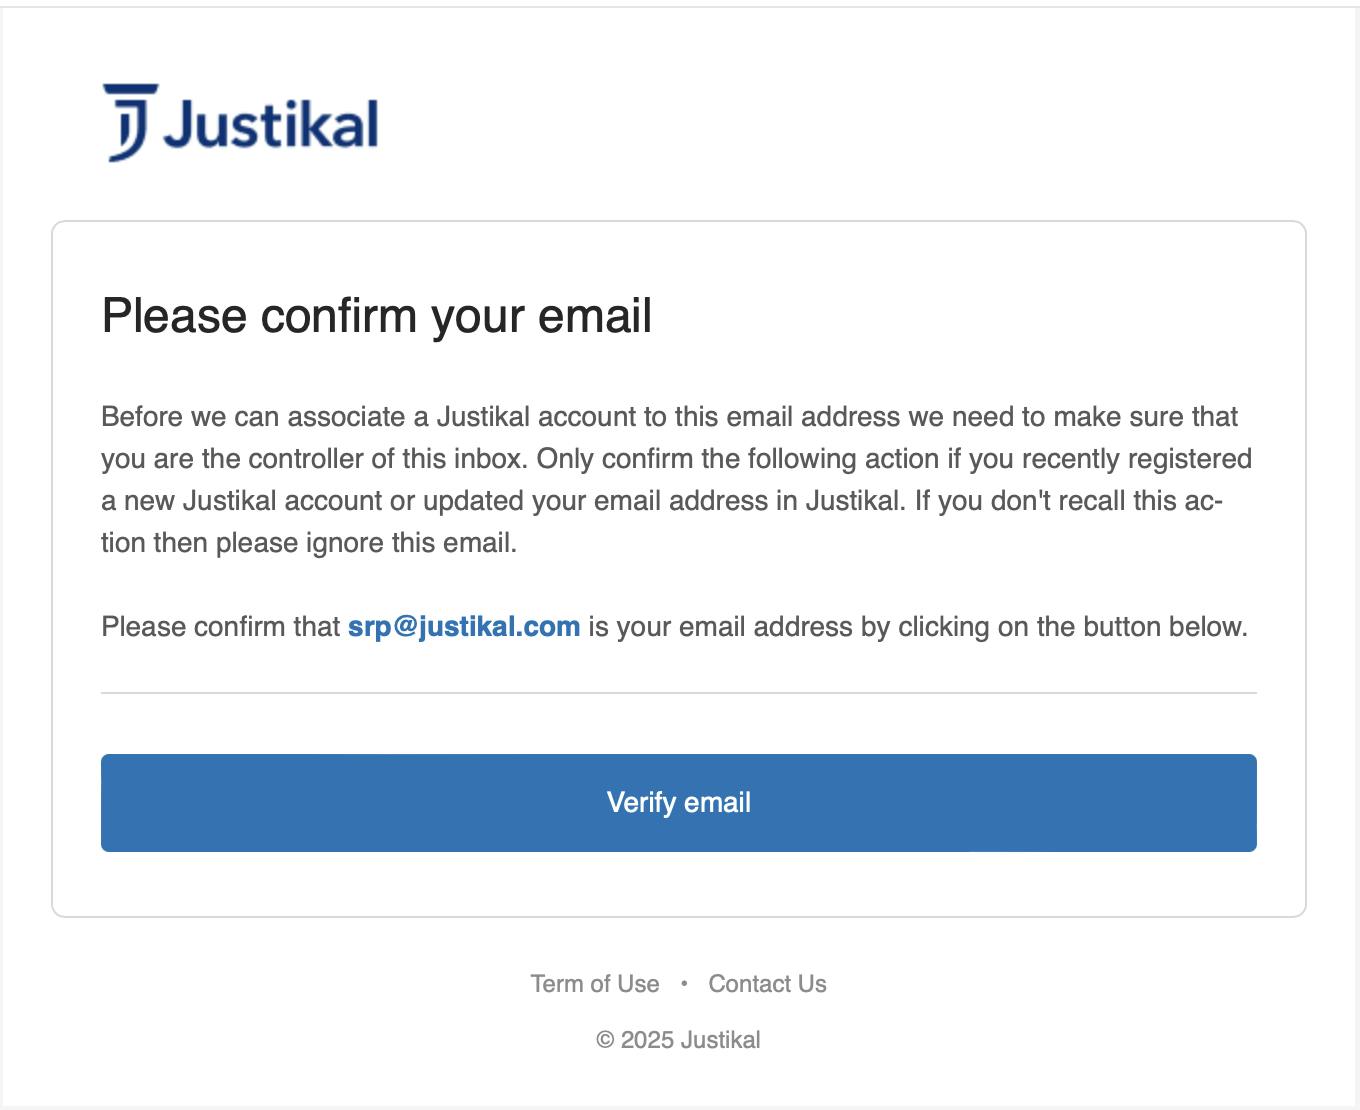This screenshot has width=1360, height=1110.
Task: Click the © 2025 Justikal copyright text
Action: 678,1040
